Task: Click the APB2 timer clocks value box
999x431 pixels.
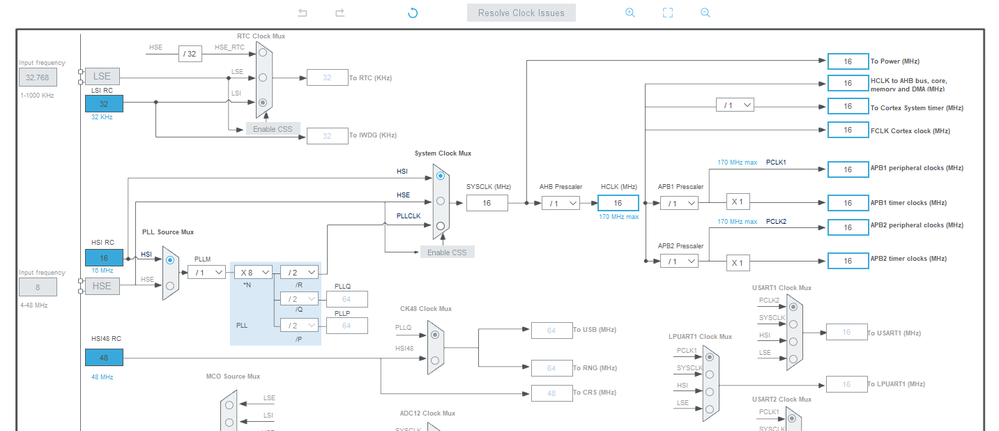Action: 848,261
